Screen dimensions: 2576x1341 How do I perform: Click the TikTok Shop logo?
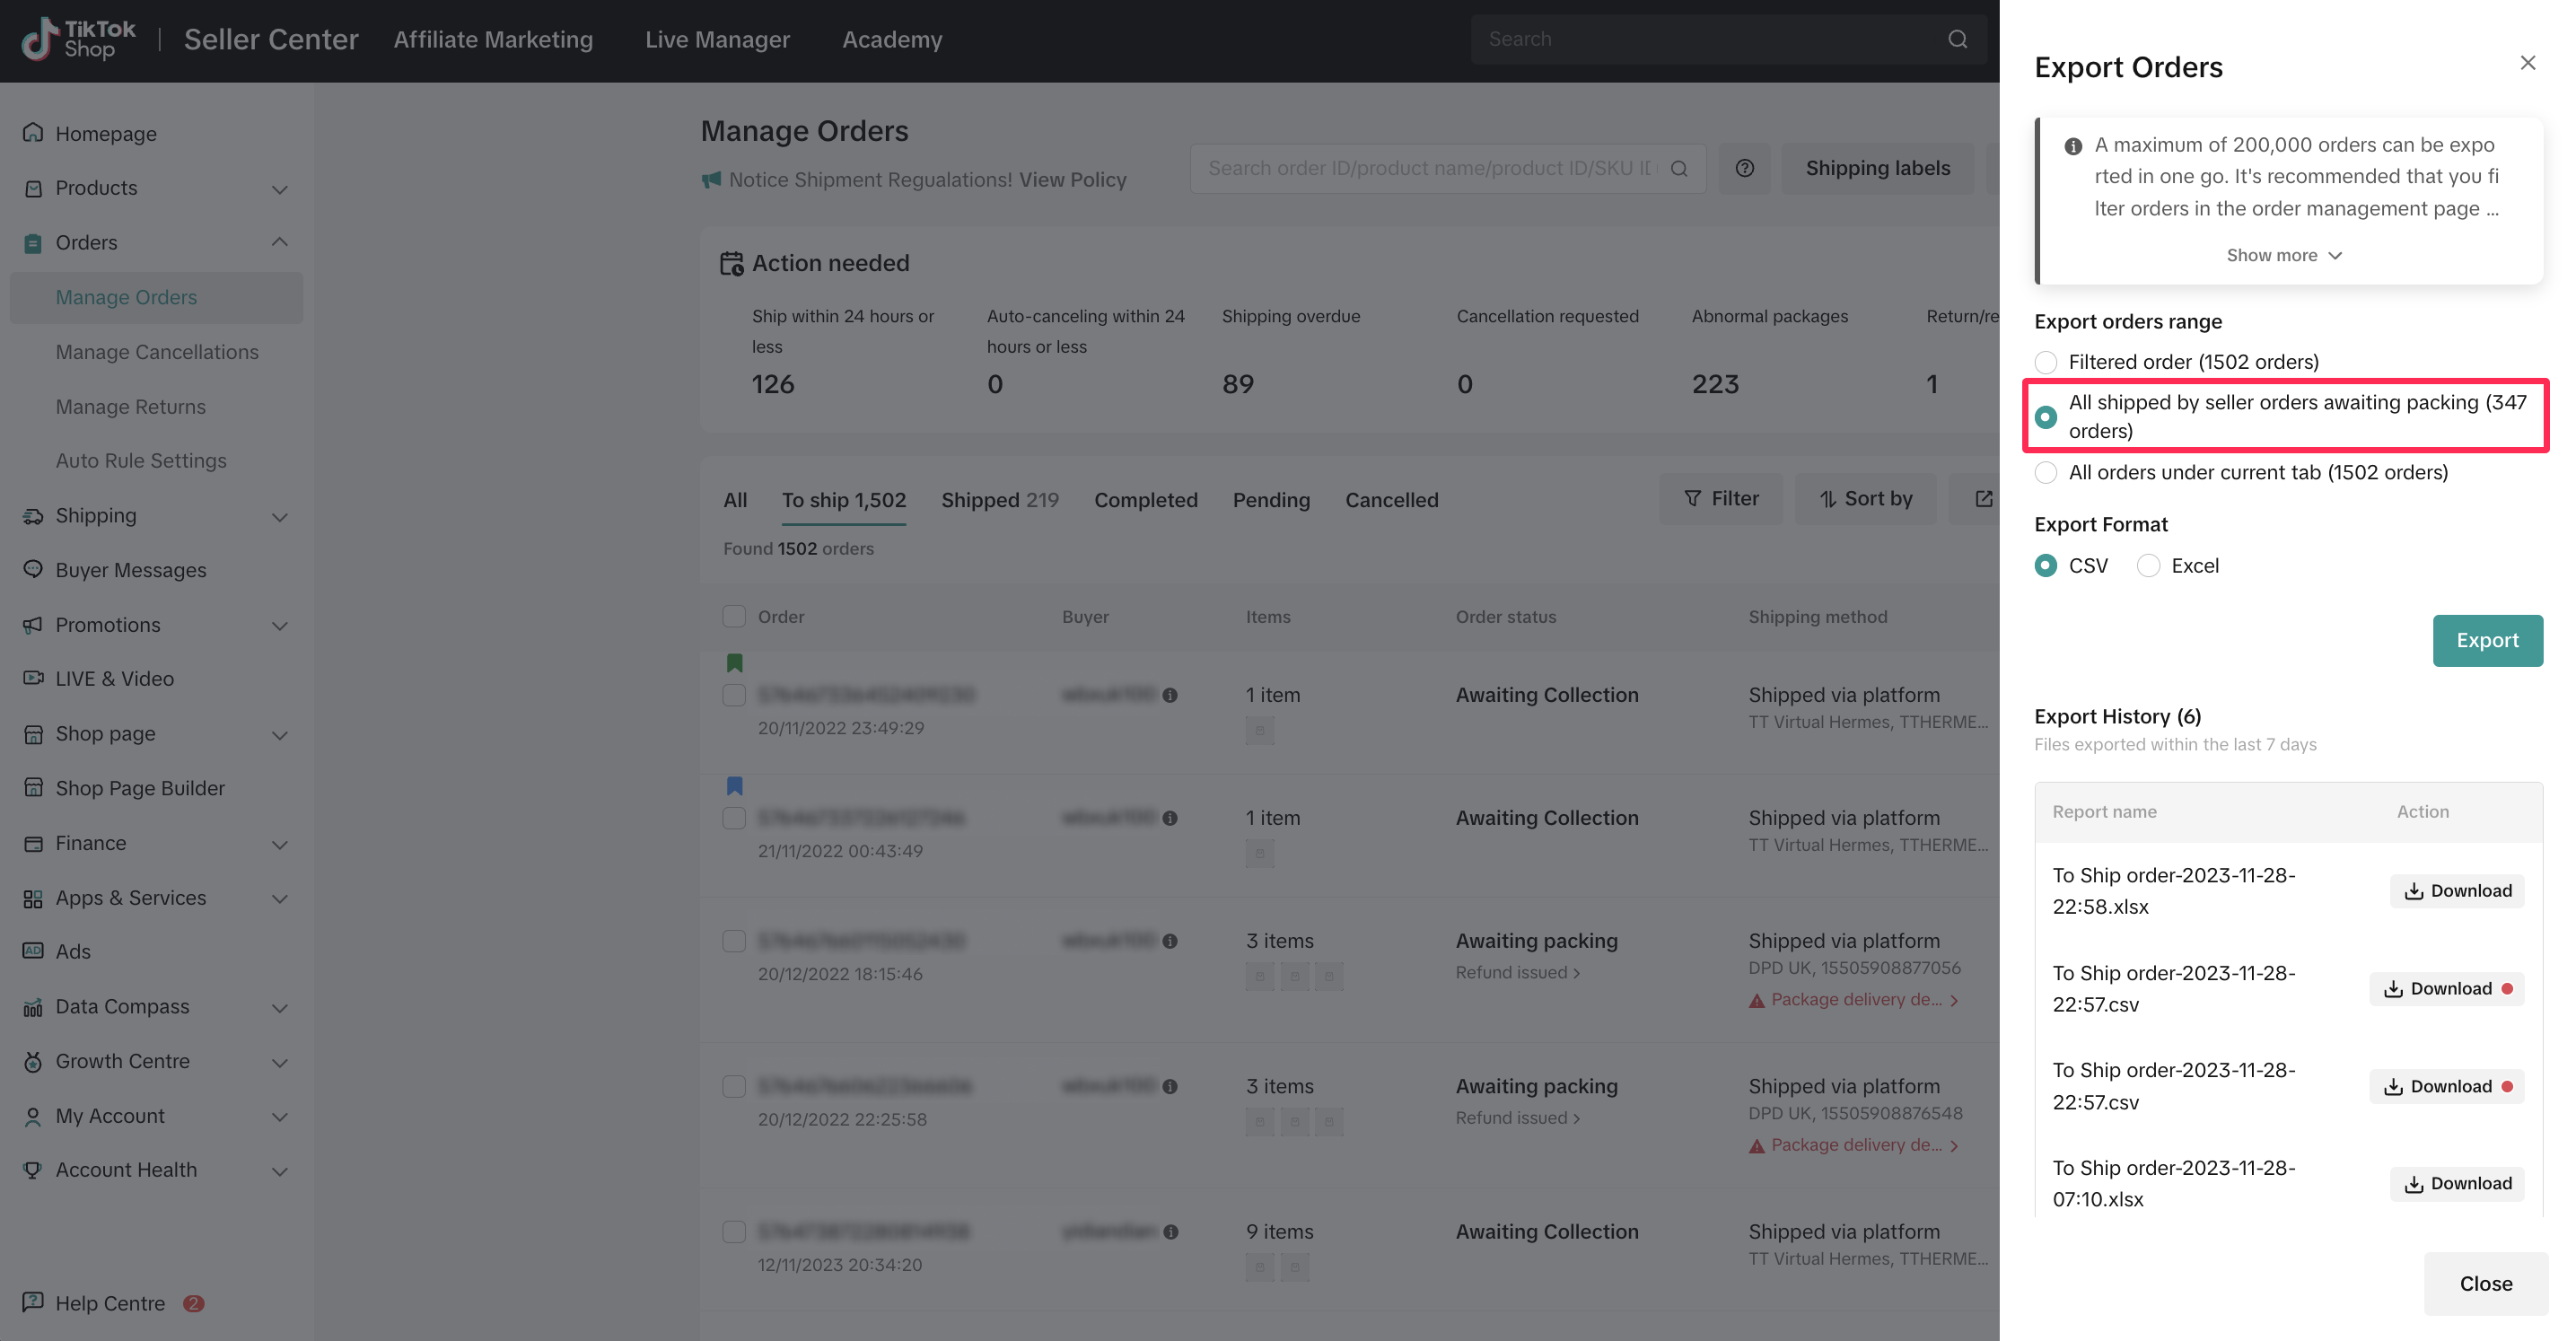click(78, 39)
